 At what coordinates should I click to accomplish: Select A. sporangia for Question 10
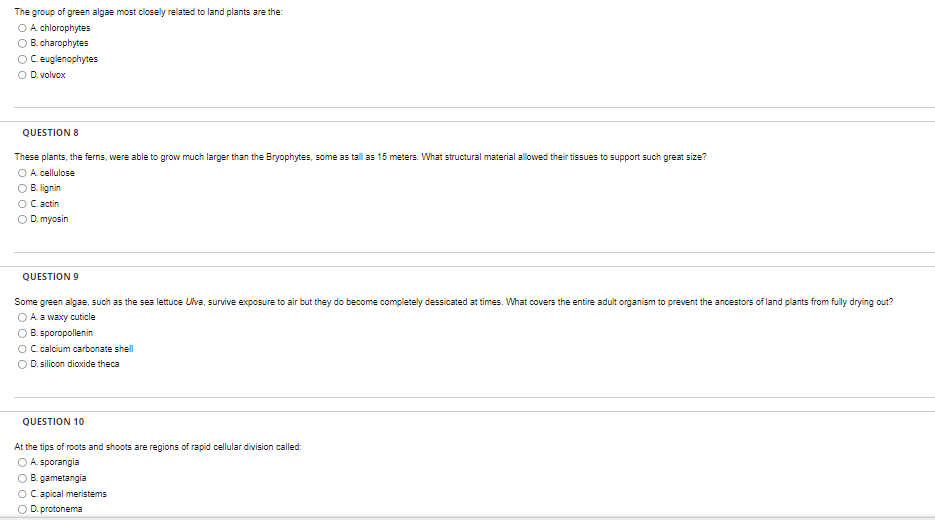coord(22,462)
